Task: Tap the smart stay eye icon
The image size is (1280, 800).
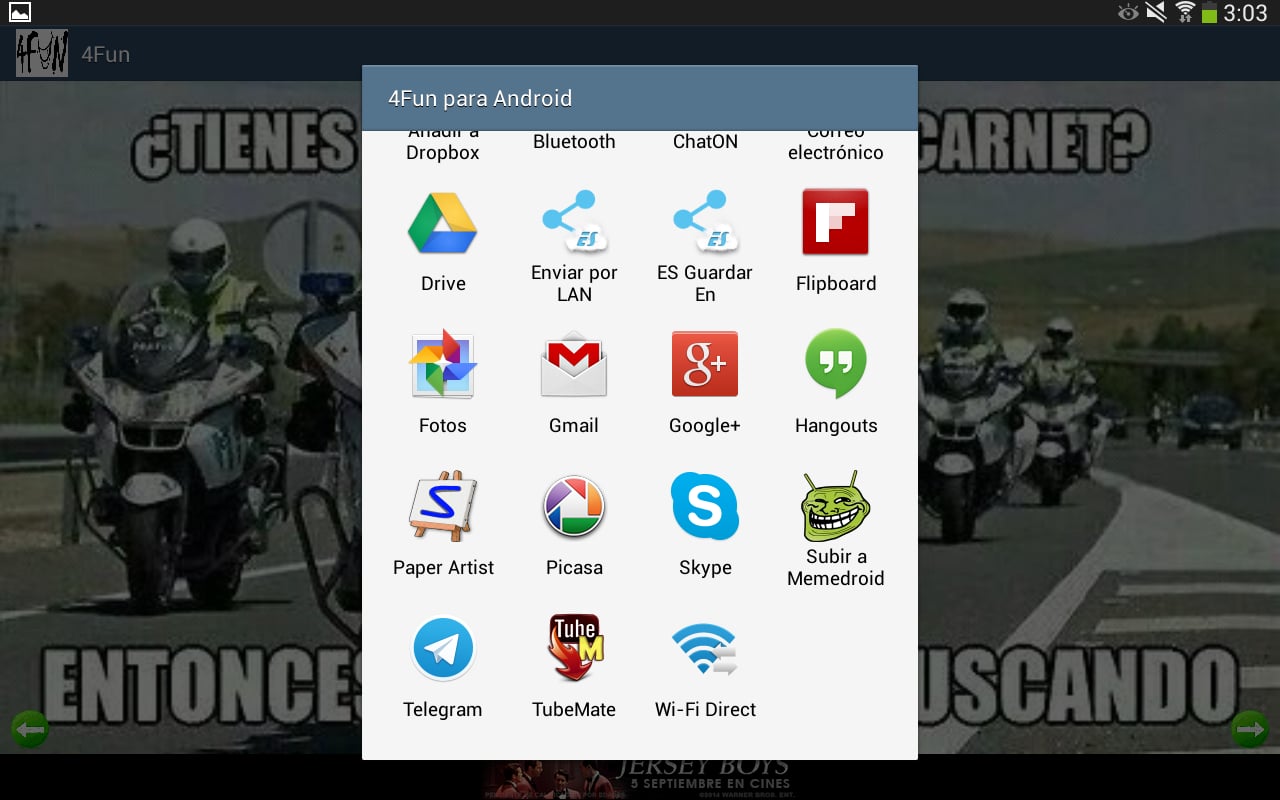Action: pos(1129,12)
